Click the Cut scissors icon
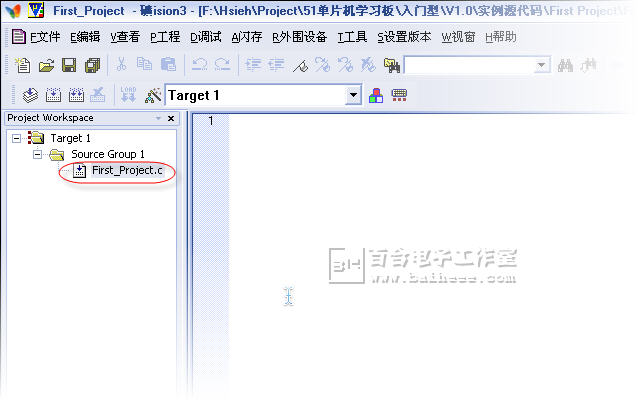The height and width of the screenshot is (401, 638). point(121,64)
